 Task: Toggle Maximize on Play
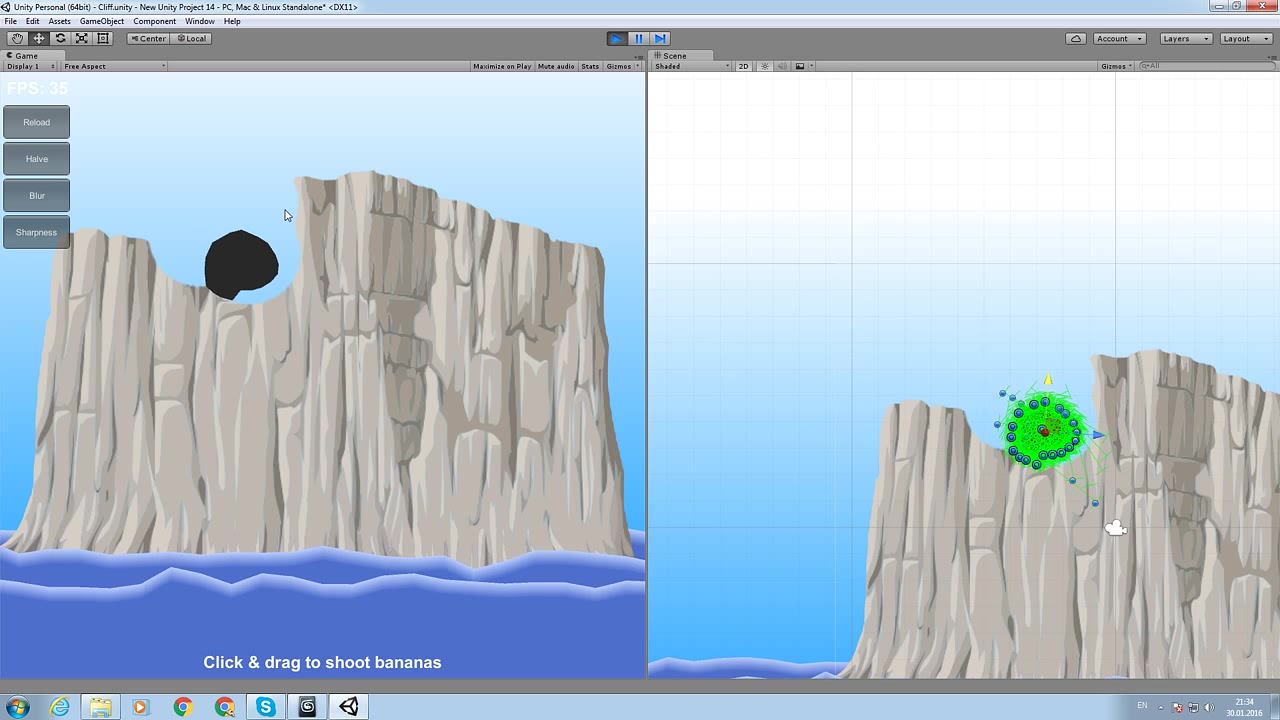[x=502, y=66]
